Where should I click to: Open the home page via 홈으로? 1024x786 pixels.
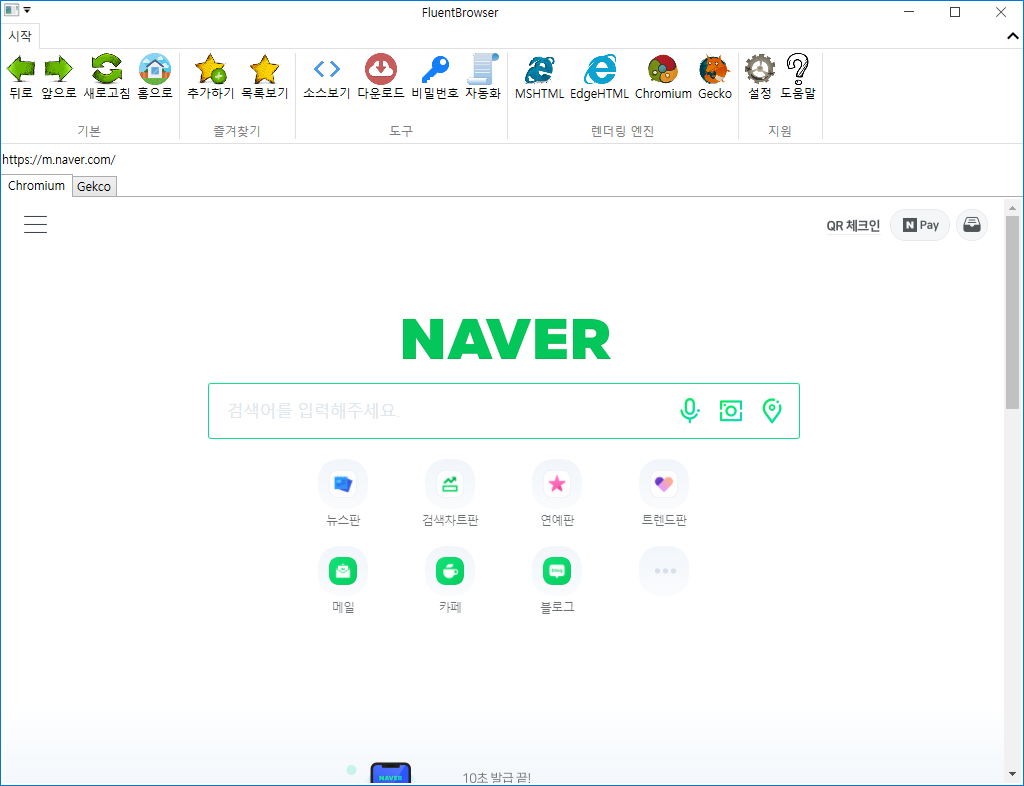click(155, 76)
